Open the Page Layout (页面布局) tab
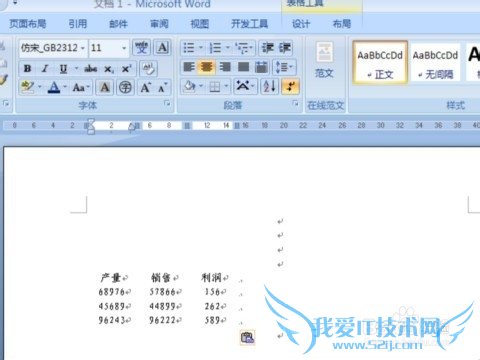 click(28, 24)
